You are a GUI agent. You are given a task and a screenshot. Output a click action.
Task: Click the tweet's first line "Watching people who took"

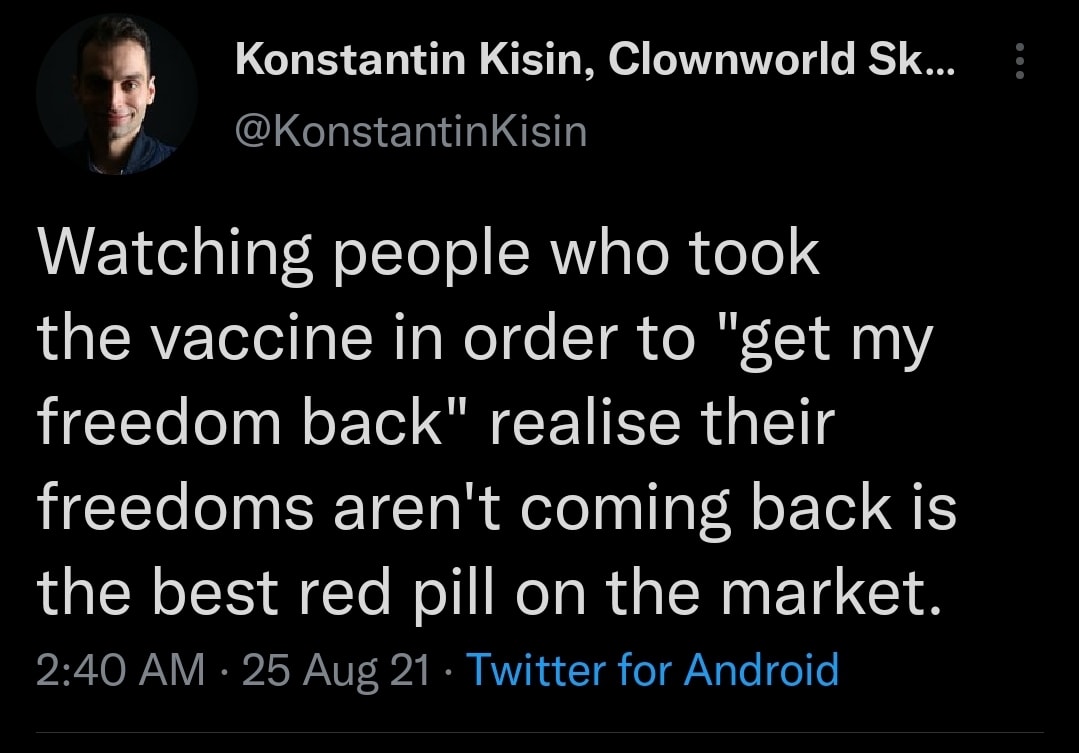428,255
